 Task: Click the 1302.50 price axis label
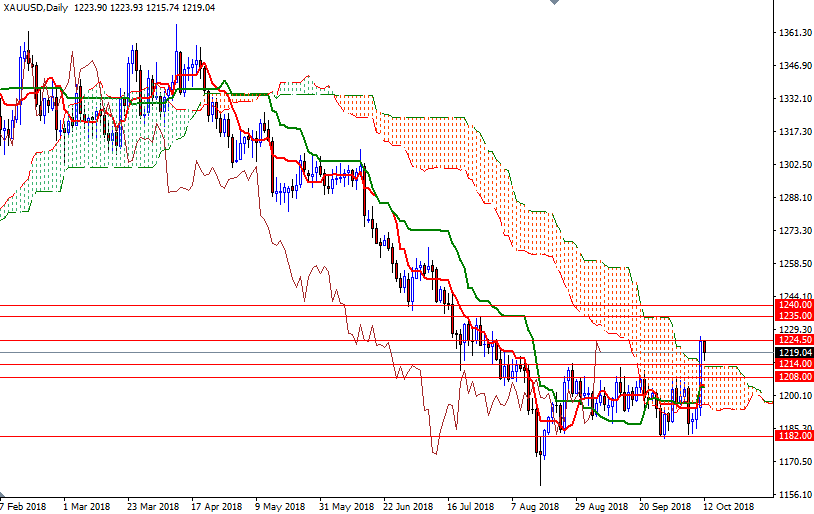pos(793,165)
